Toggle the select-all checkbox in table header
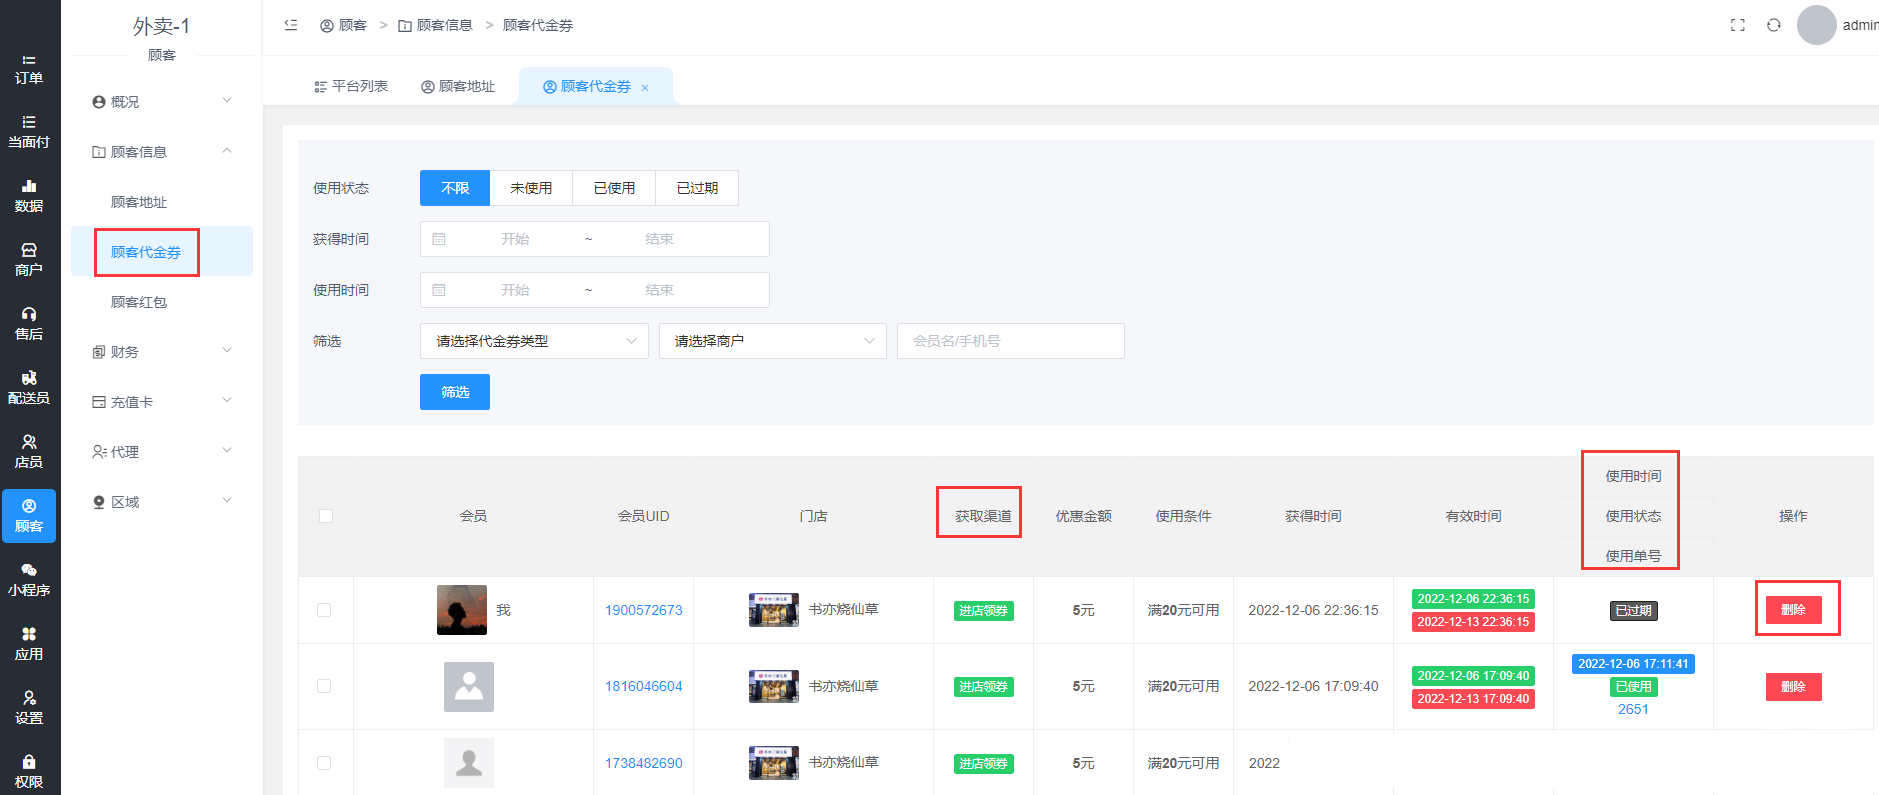The image size is (1879, 795). pyautogui.click(x=326, y=516)
